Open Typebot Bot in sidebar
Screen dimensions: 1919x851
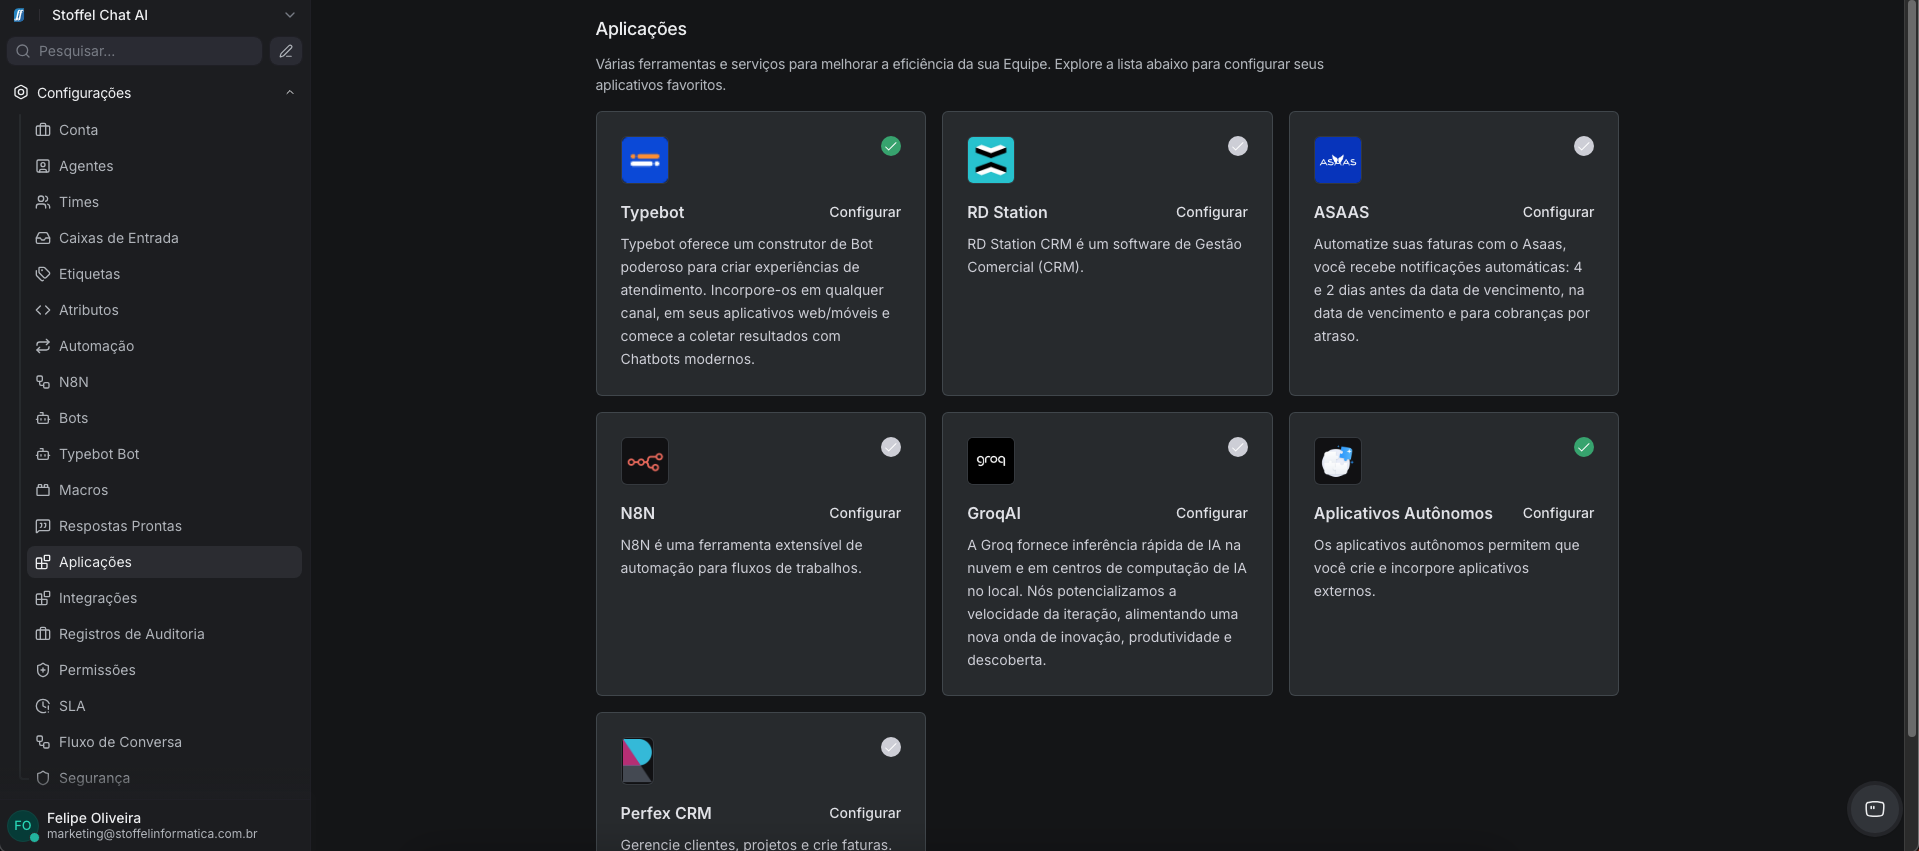(164, 454)
